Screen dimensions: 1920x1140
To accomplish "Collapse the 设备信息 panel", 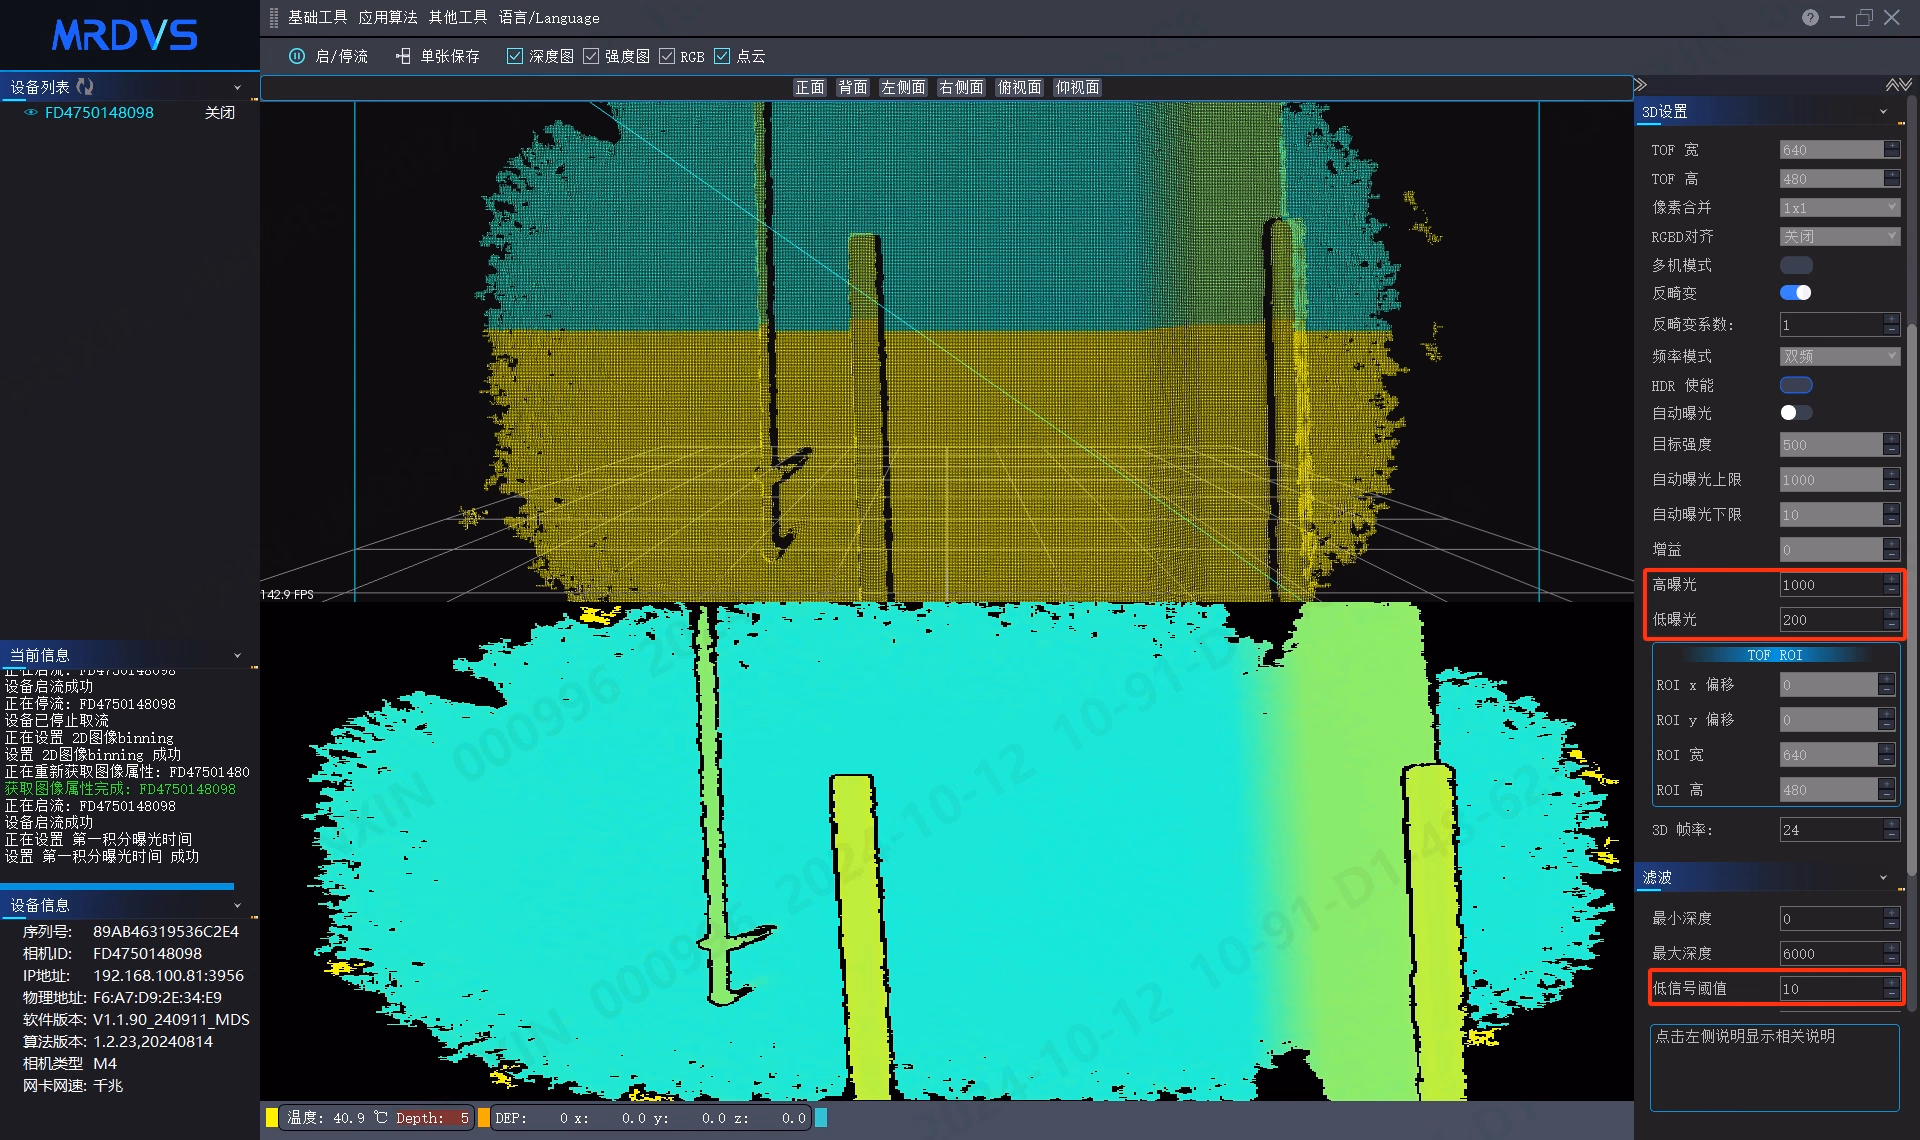I will (237, 906).
